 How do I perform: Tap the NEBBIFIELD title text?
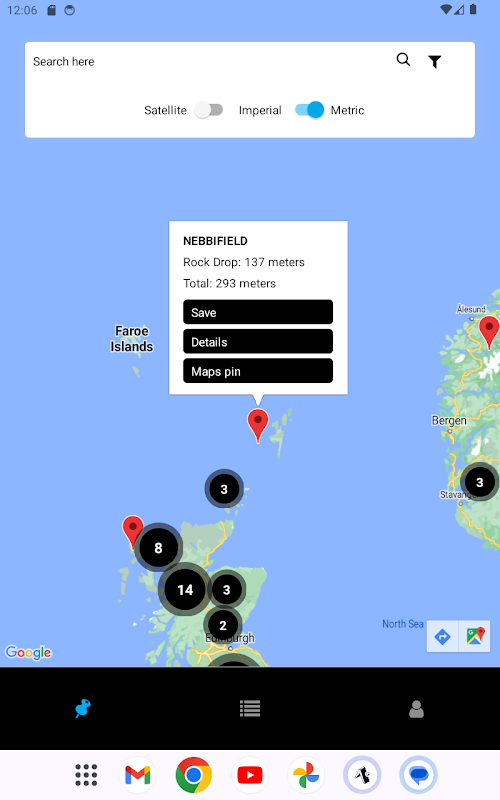click(x=215, y=241)
